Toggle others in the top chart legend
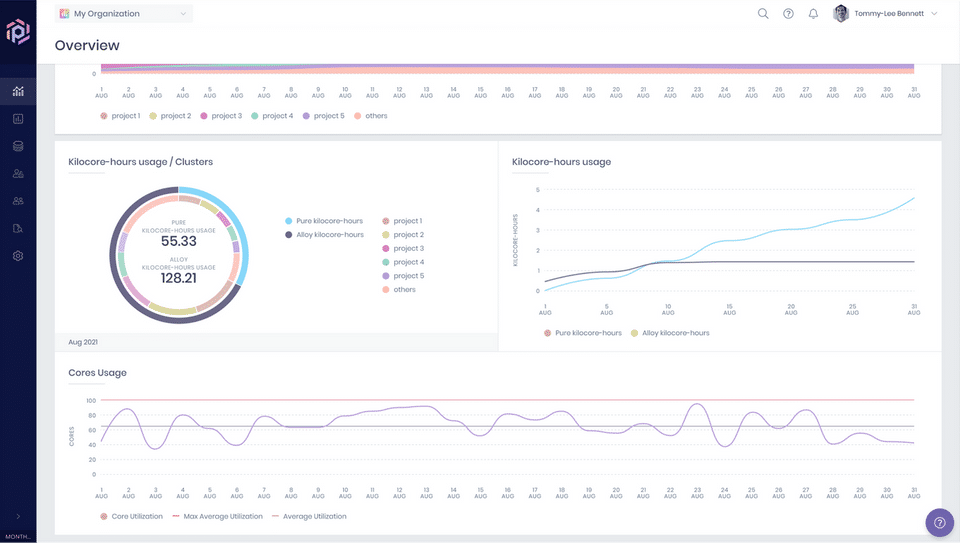This screenshot has height=543, width=960. click(370, 116)
